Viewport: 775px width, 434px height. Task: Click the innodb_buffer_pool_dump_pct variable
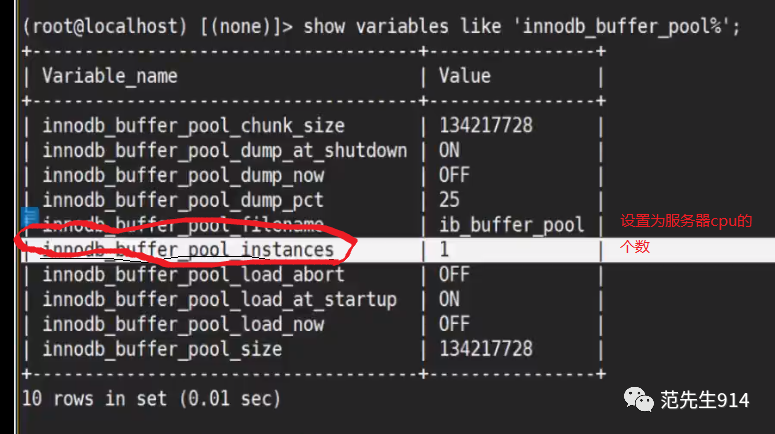[183, 200]
